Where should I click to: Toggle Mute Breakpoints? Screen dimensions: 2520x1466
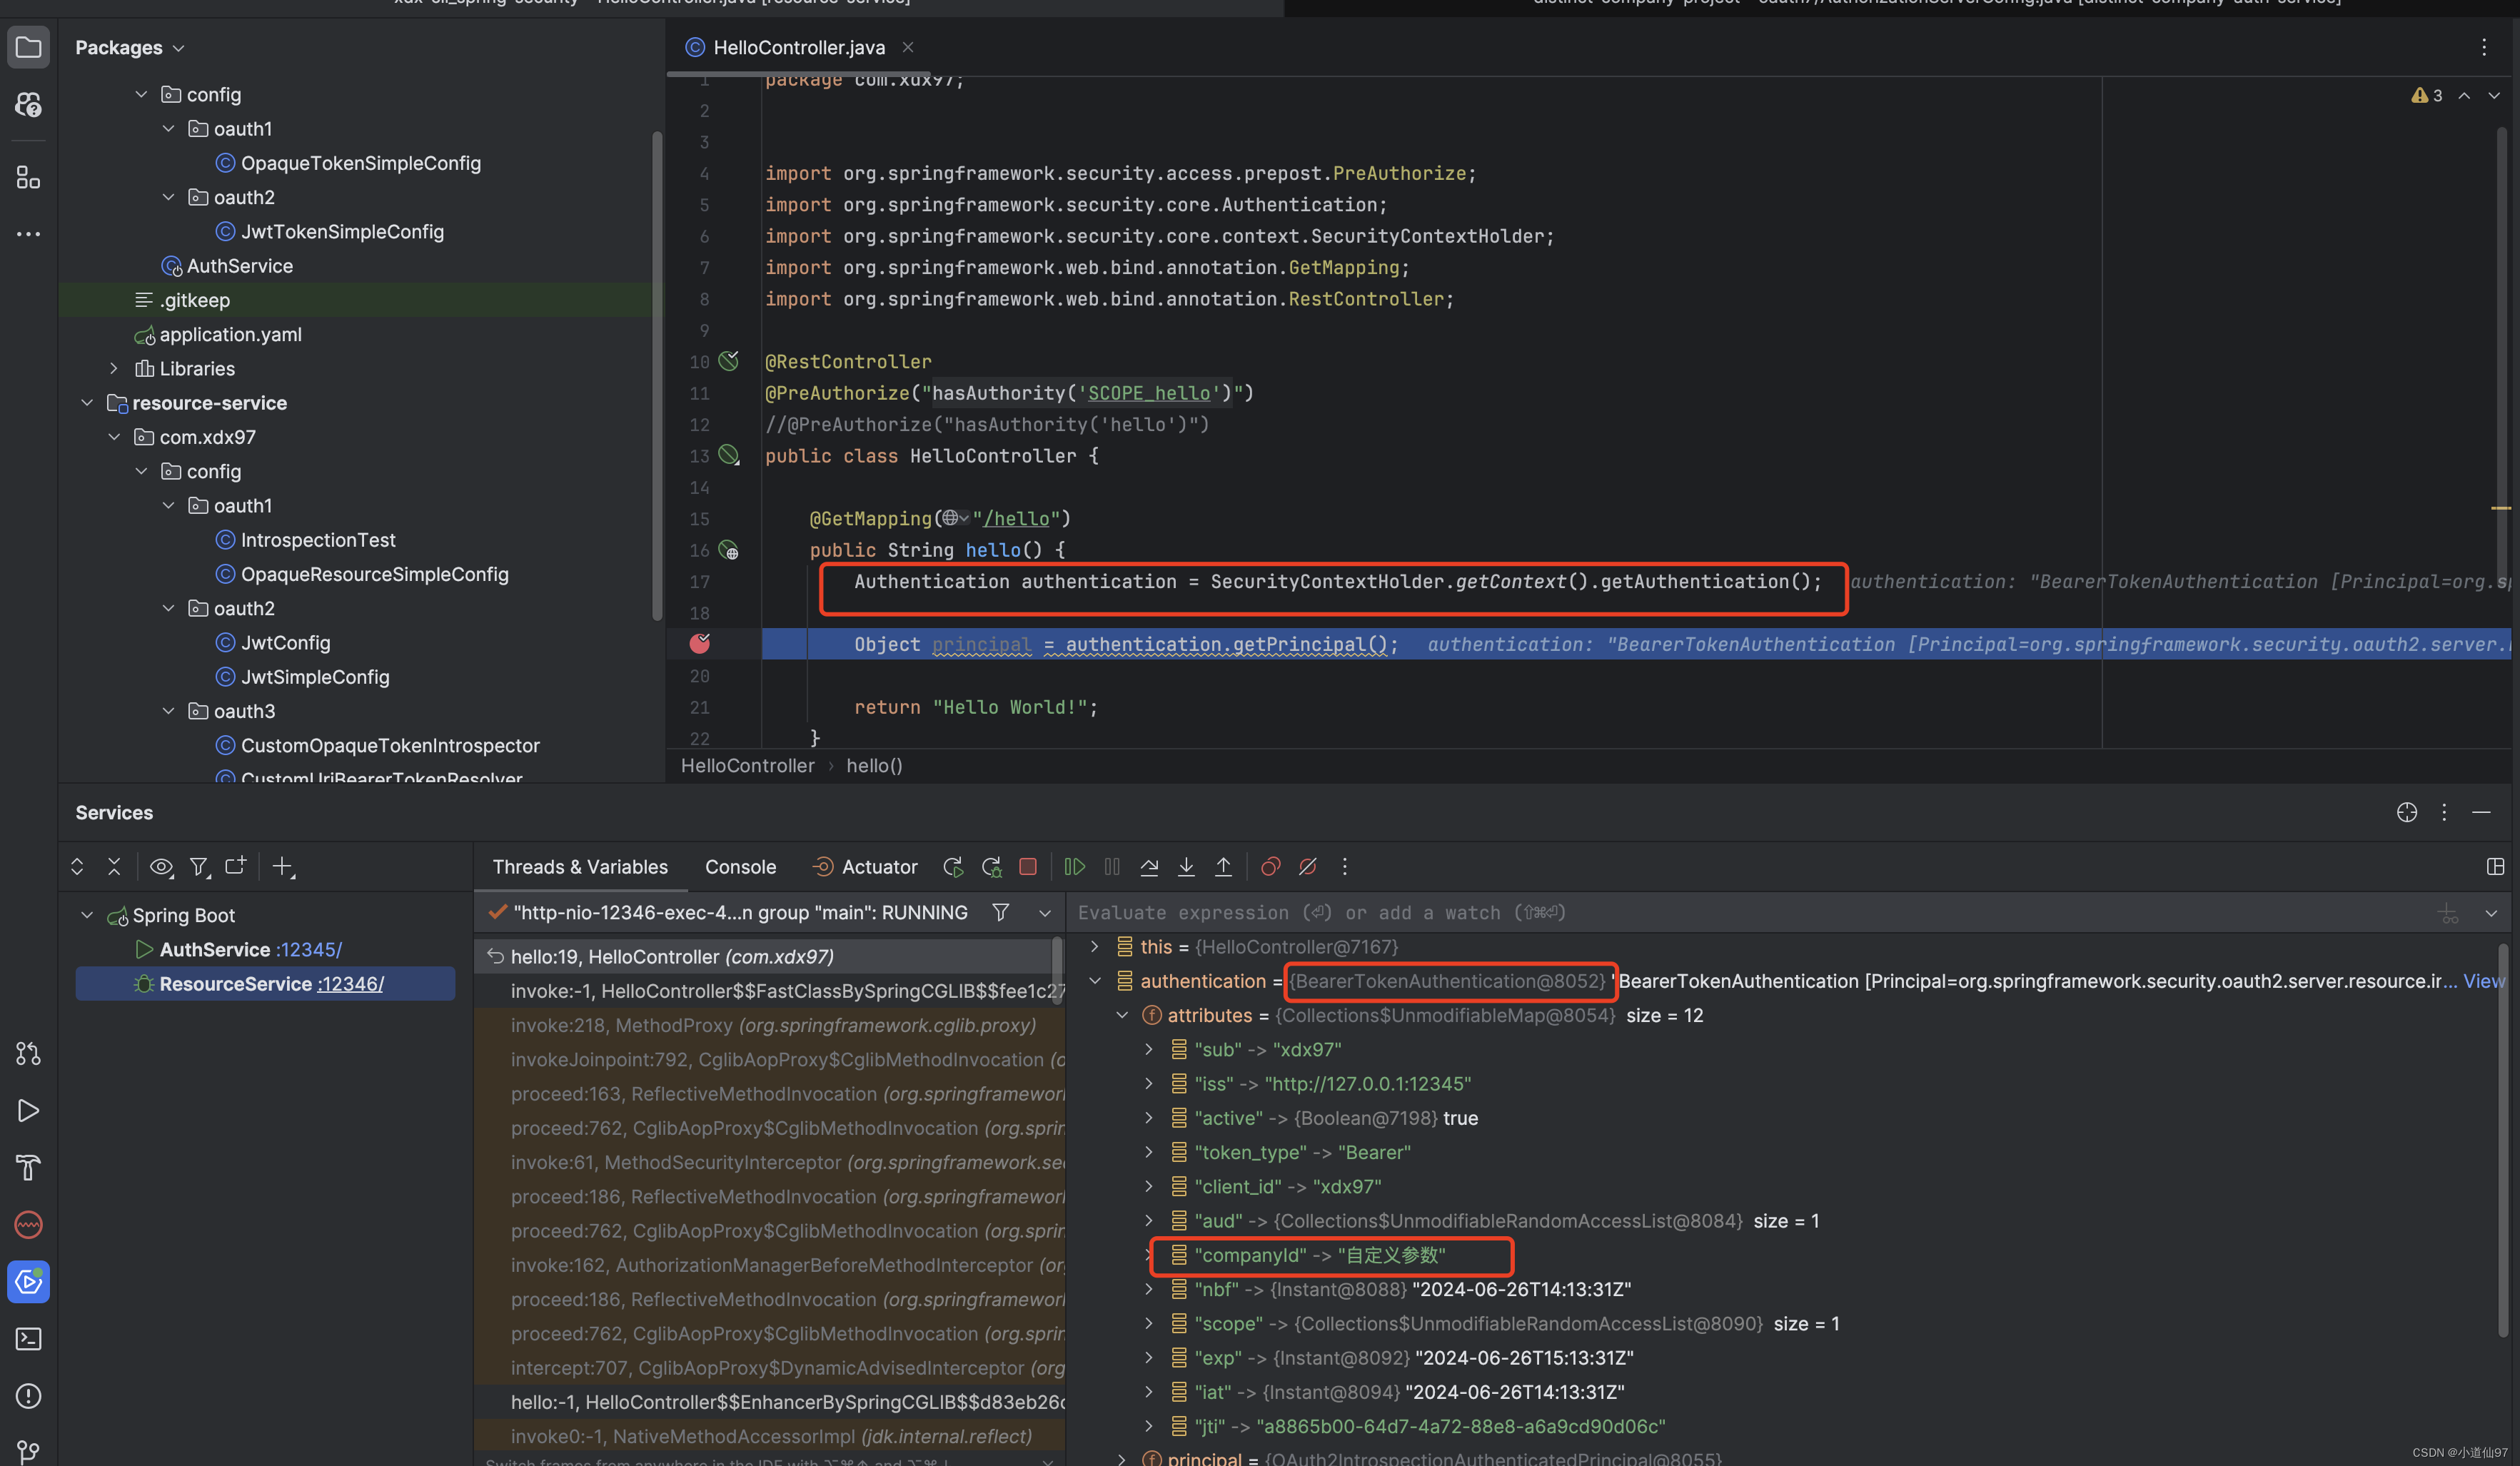(1307, 867)
